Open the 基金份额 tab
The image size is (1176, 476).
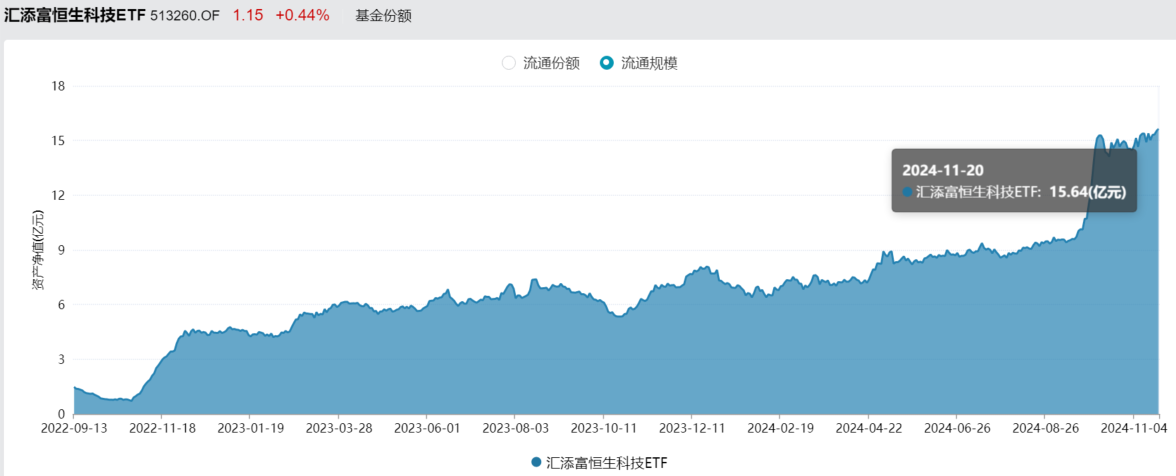tap(383, 16)
